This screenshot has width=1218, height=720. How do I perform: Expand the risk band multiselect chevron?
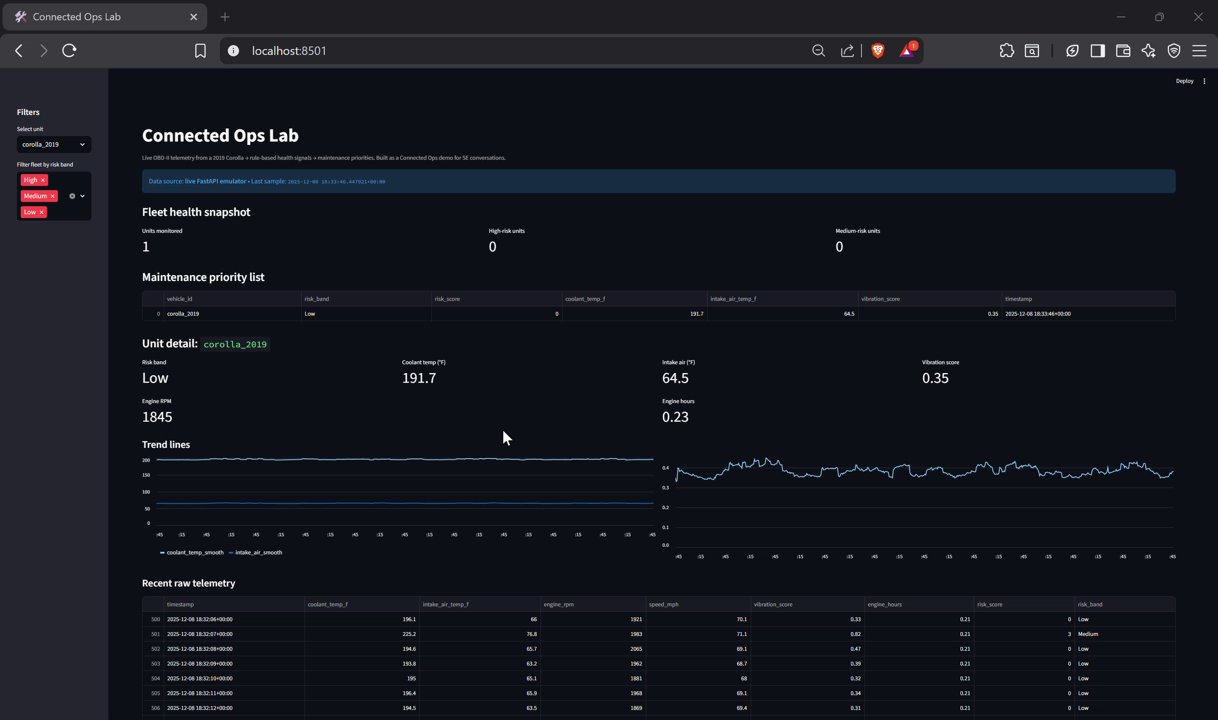click(83, 196)
